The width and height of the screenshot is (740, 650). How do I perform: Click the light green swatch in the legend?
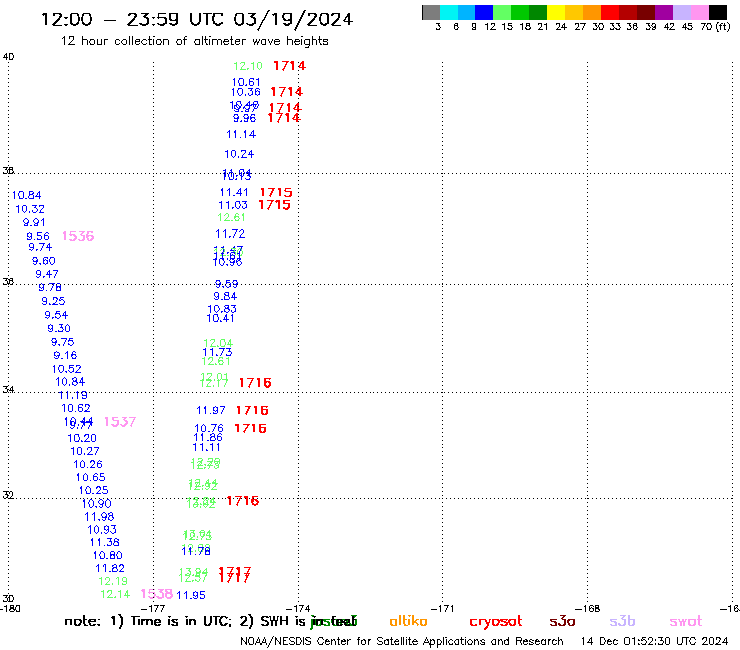[502, 12]
